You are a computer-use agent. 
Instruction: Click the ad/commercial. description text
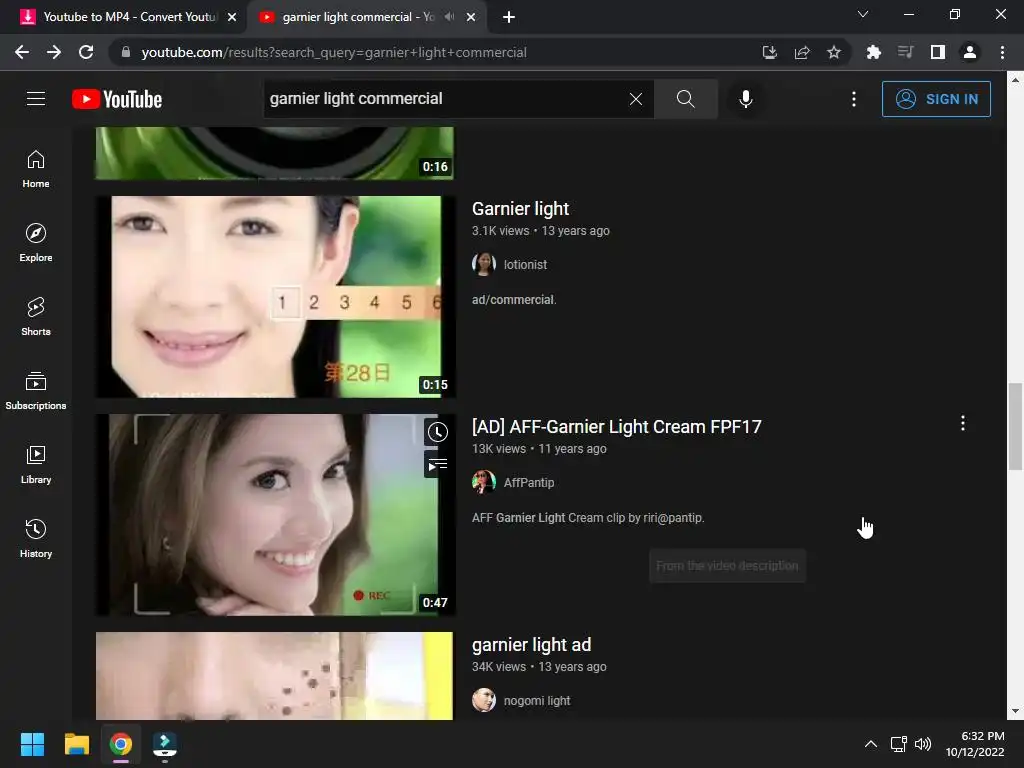pos(514,300)
